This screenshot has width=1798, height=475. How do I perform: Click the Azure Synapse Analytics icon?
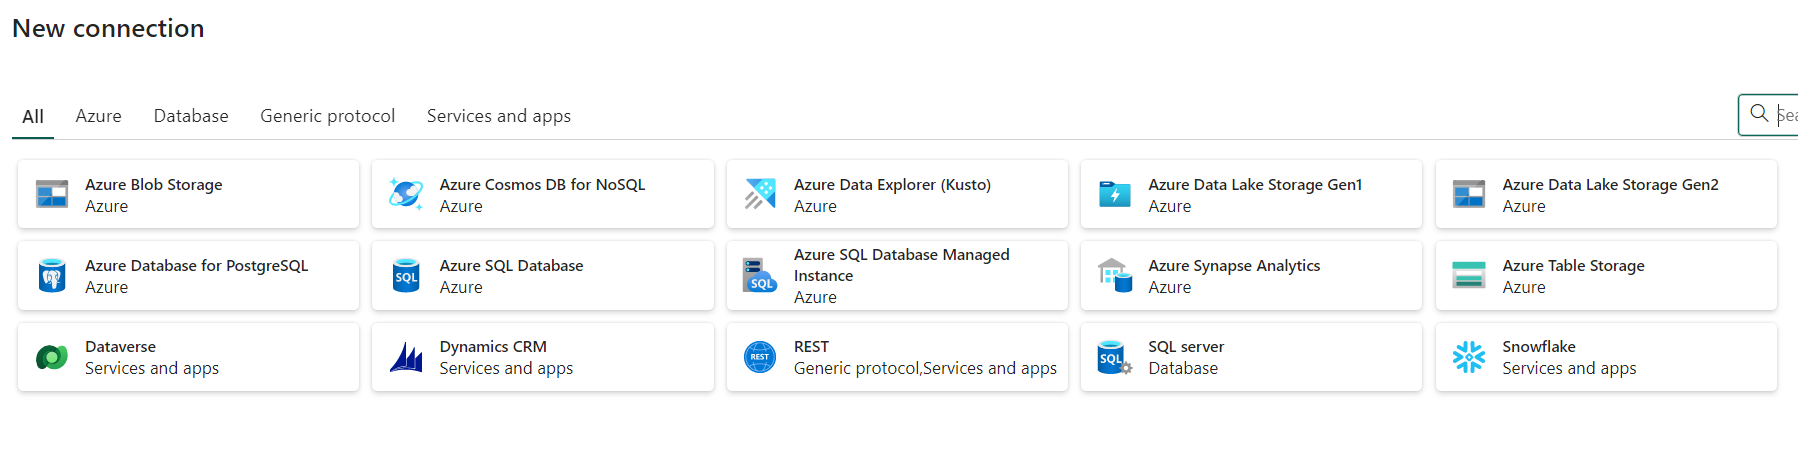coord(1114,275)
